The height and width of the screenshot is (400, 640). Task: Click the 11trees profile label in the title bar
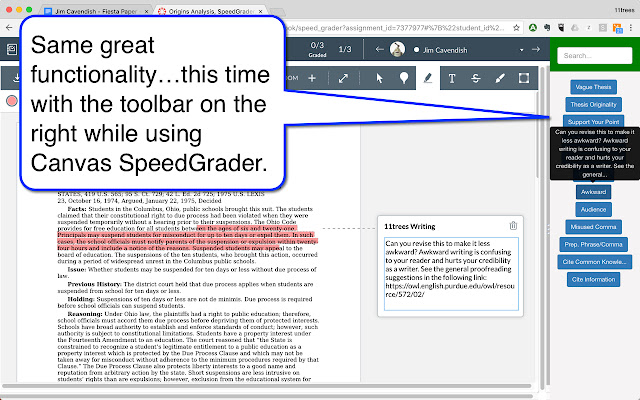(x=624, y=10)
